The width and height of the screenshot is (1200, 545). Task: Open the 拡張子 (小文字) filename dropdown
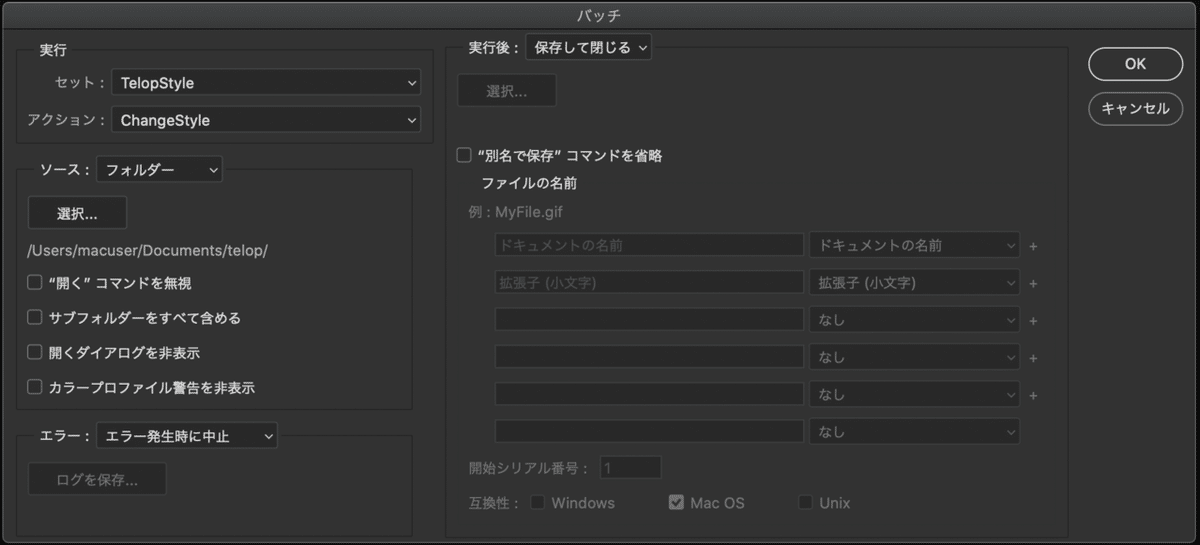point(914,283)
